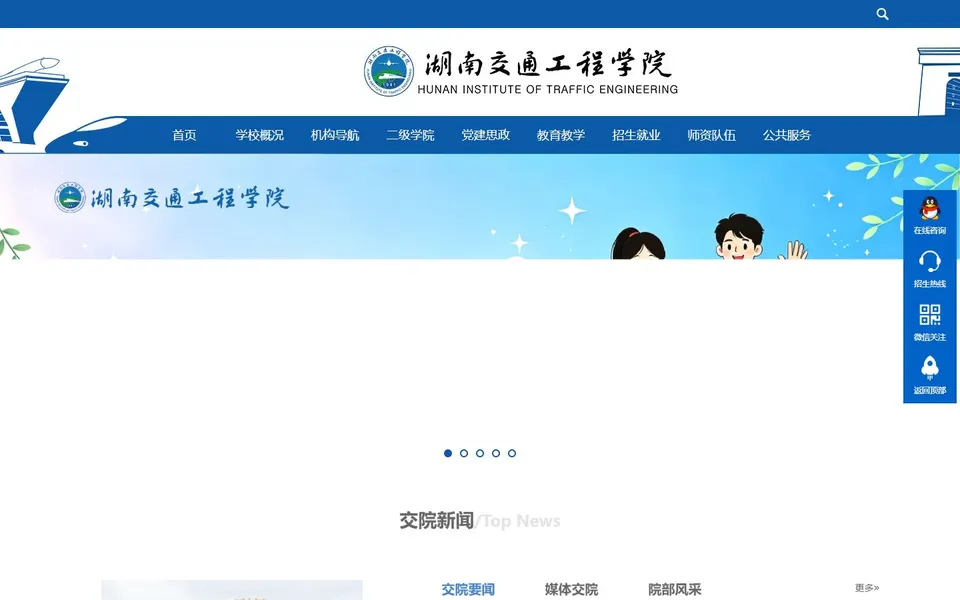This screenshot has width=960, height=600.
Task: Click HUNAN INSTITUTE OF TRAFFIC ENGINEERING text
Action: 547,89
